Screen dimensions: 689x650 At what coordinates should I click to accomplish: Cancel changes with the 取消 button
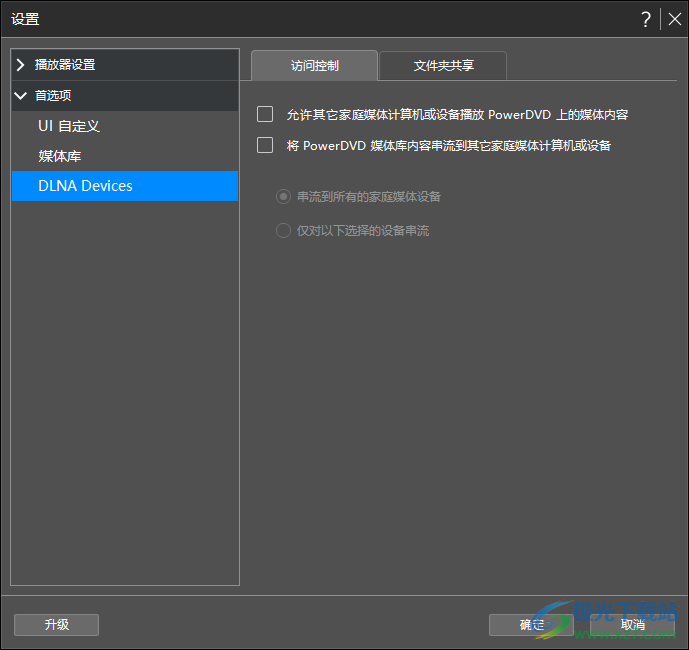632,625
